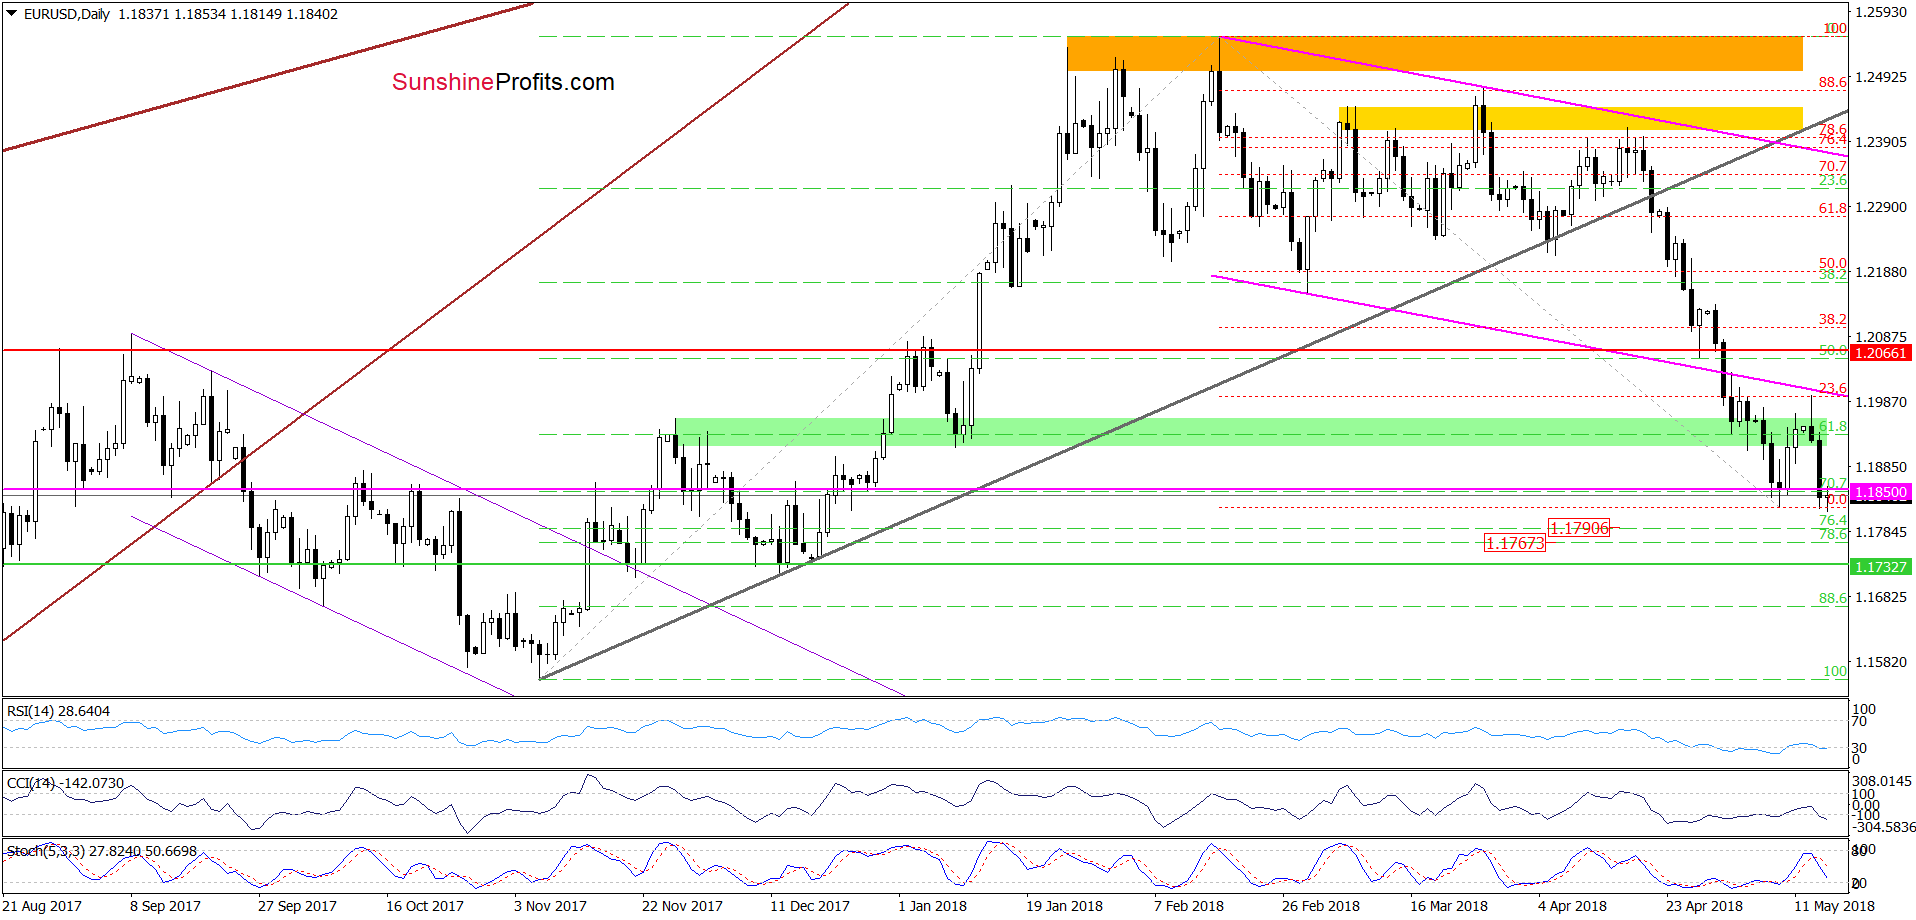Click the 1.17906 boxed price annotation
The image size is (1916, 920).
point(1579,528)
